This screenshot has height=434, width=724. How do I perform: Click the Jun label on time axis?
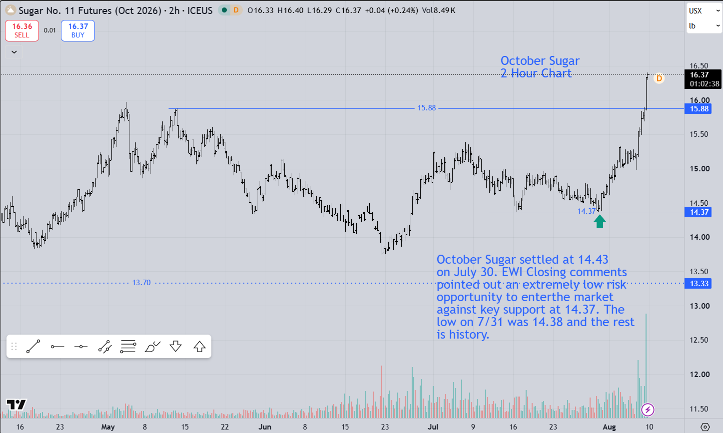tap(265, 427)
